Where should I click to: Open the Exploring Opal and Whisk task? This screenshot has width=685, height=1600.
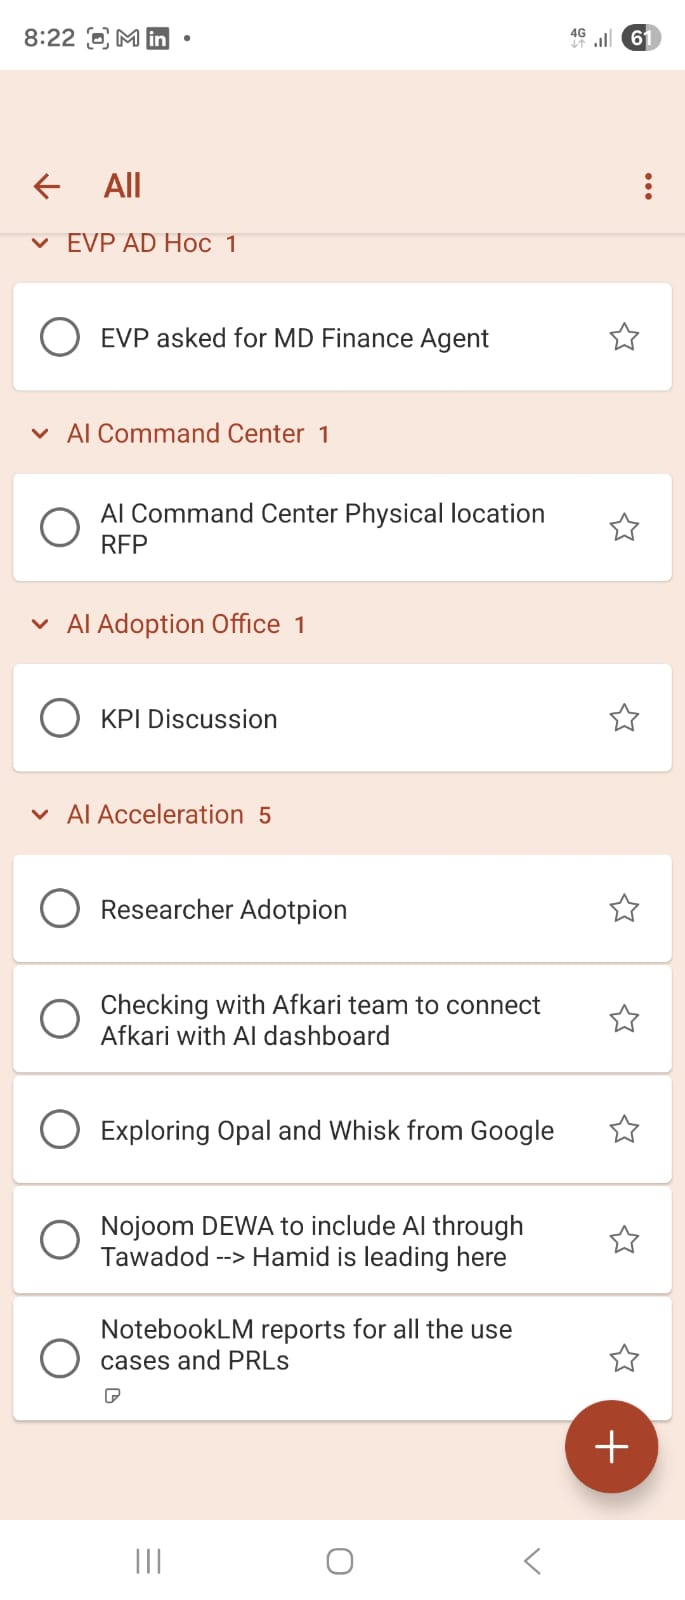tap(327, 1130)
